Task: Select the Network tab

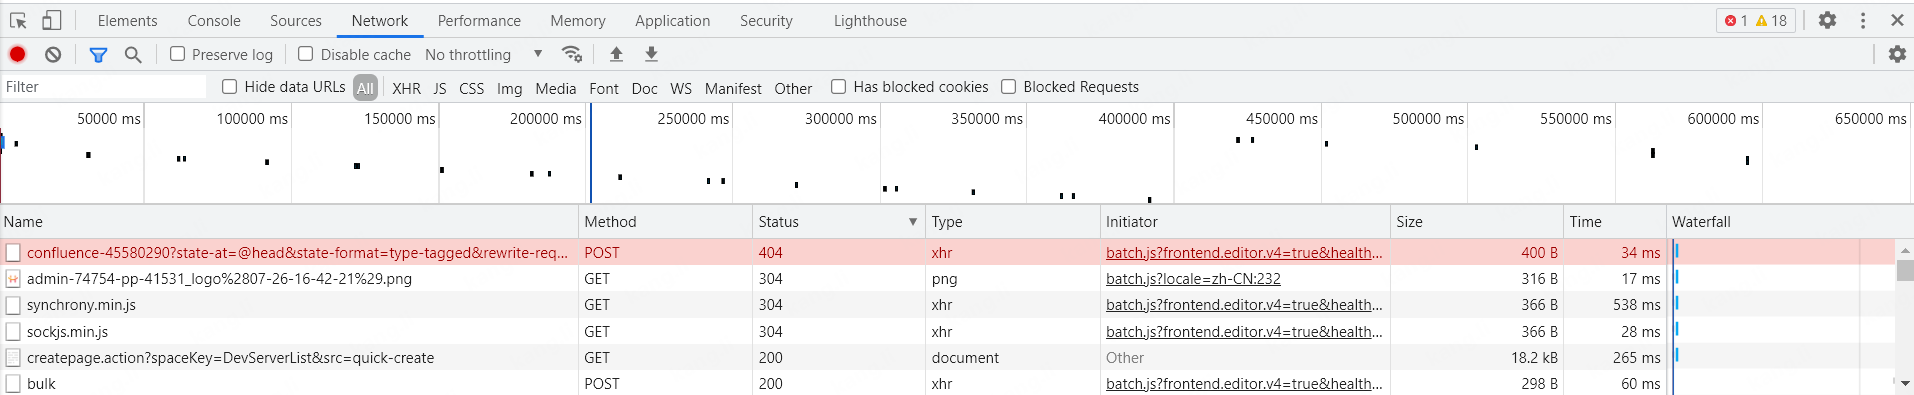Action: click(380, 20)
